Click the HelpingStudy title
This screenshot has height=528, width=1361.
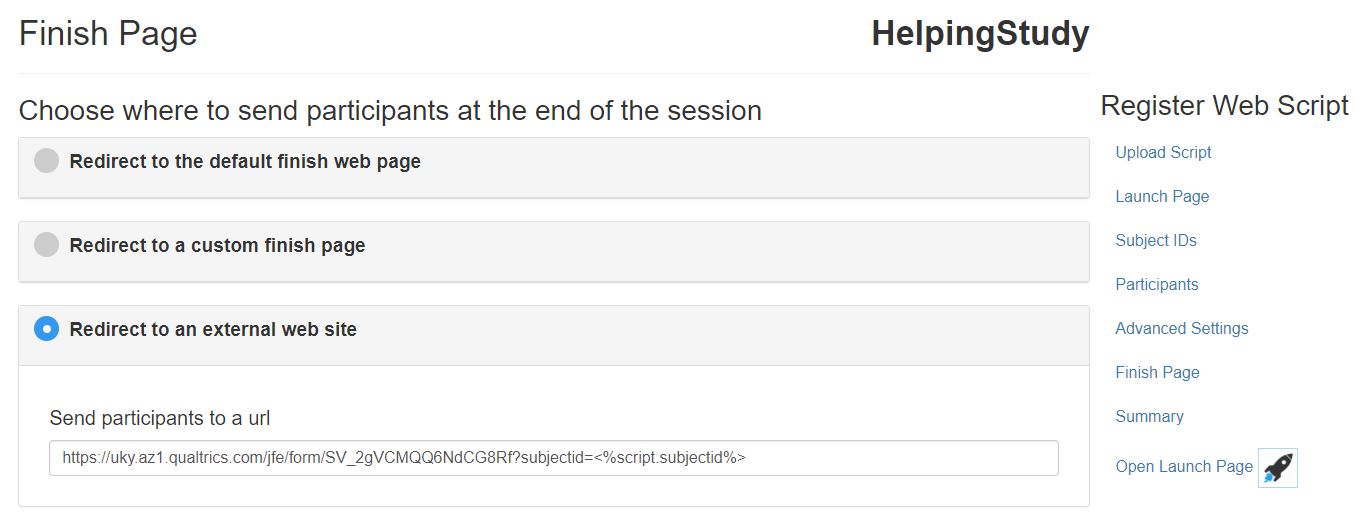click(x=980, y=34)
